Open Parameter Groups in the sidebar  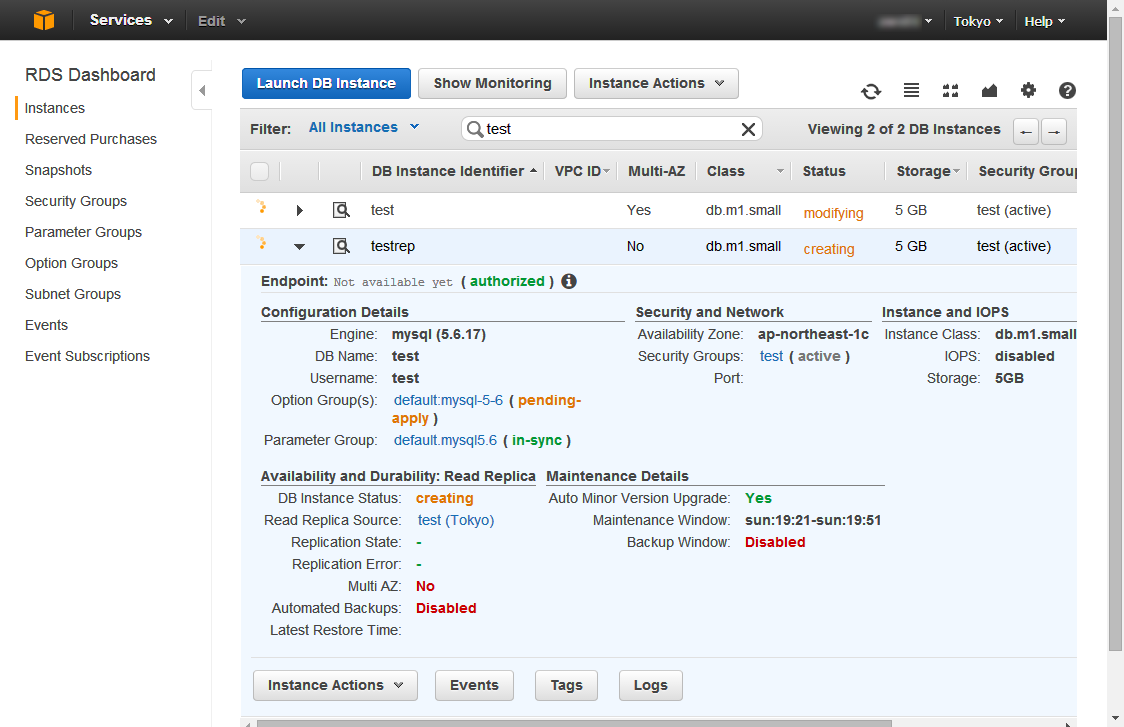pyautogui.click(x=83, y=232)
